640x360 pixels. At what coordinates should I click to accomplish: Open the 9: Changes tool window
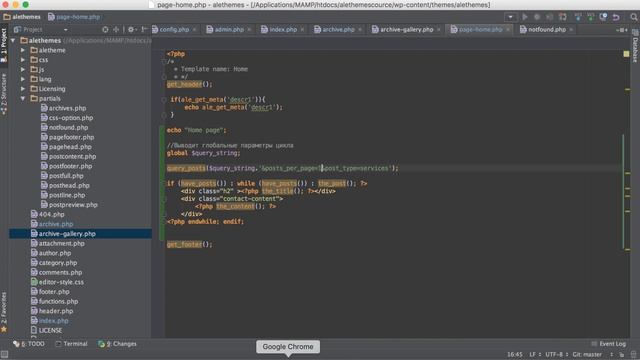point(117,344)
